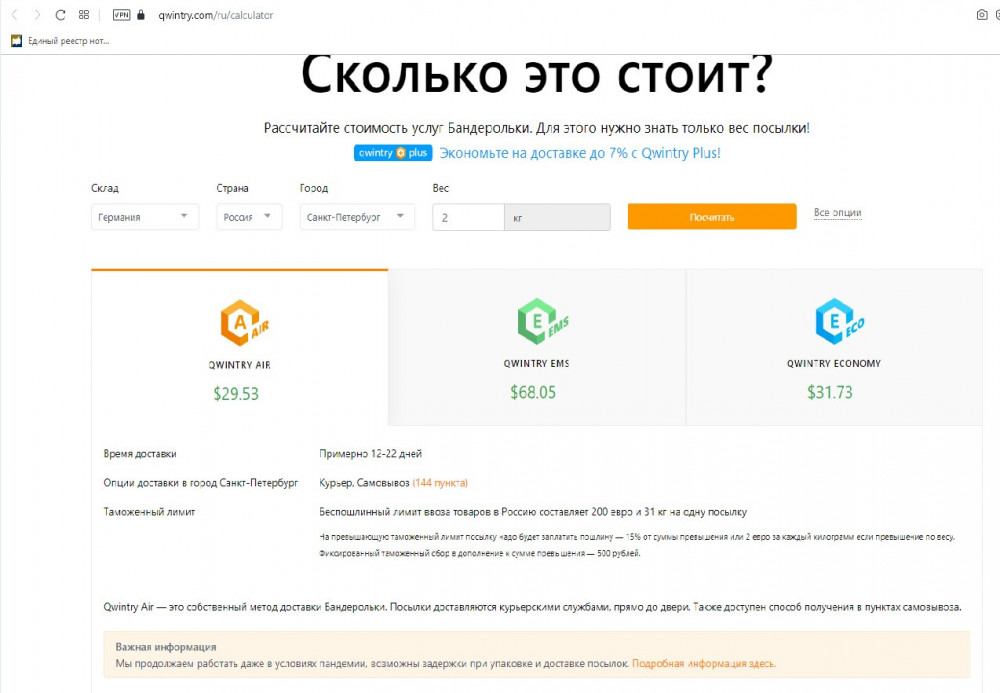Open the кг weight unit selector

(x=557, y=217)
